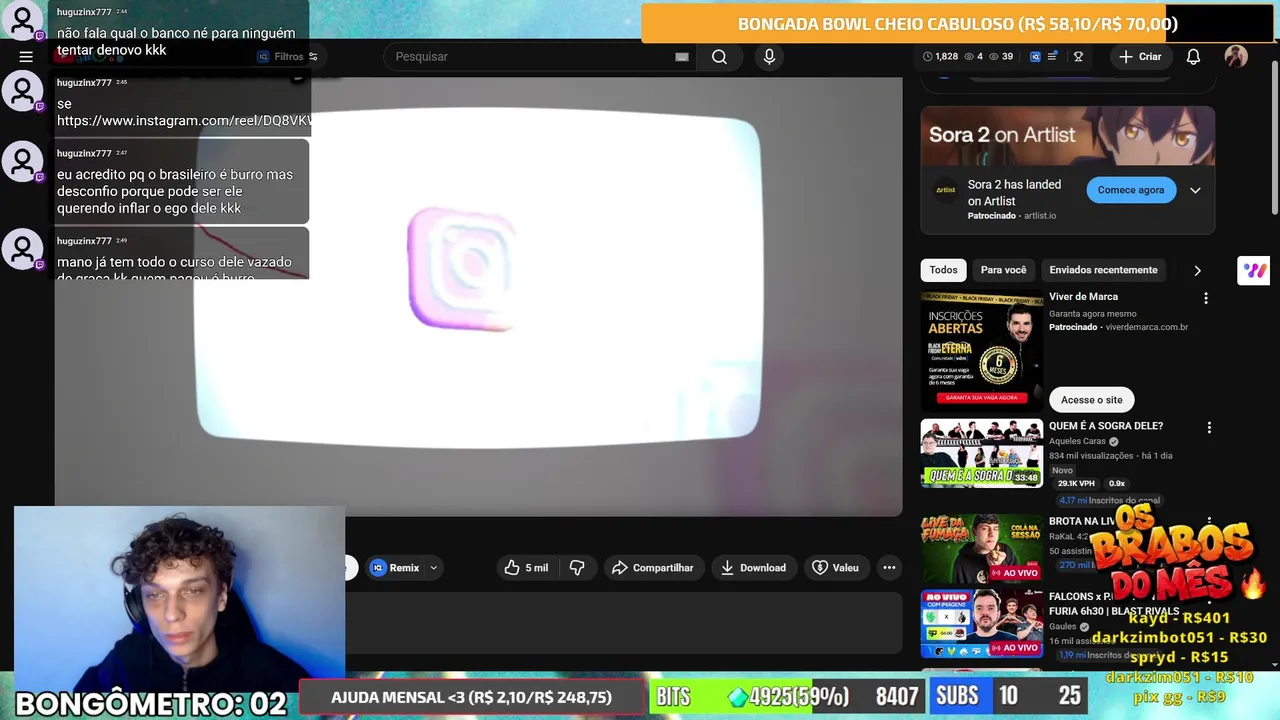The width and height of the screenshot is (1280, 720).
Task: Open the Sora 2 on Artlist banner
Action: [1067, 136]
